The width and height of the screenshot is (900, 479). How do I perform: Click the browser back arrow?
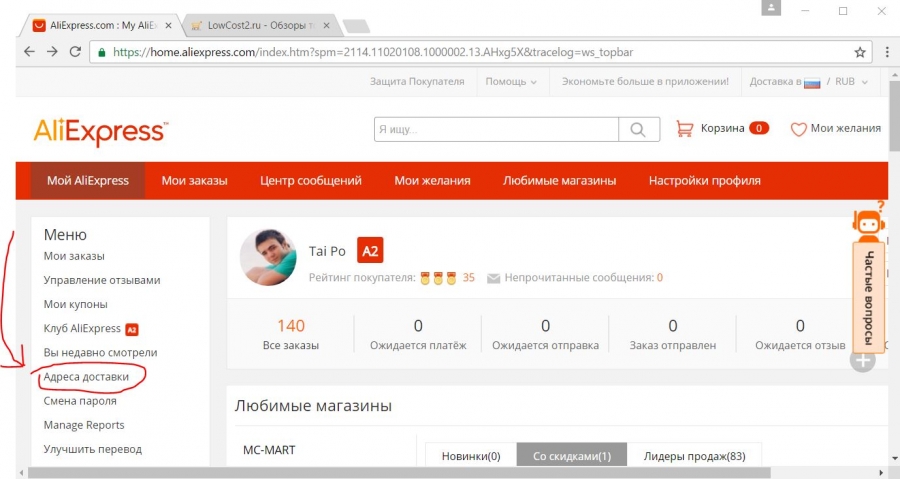[x=29, y=52]
